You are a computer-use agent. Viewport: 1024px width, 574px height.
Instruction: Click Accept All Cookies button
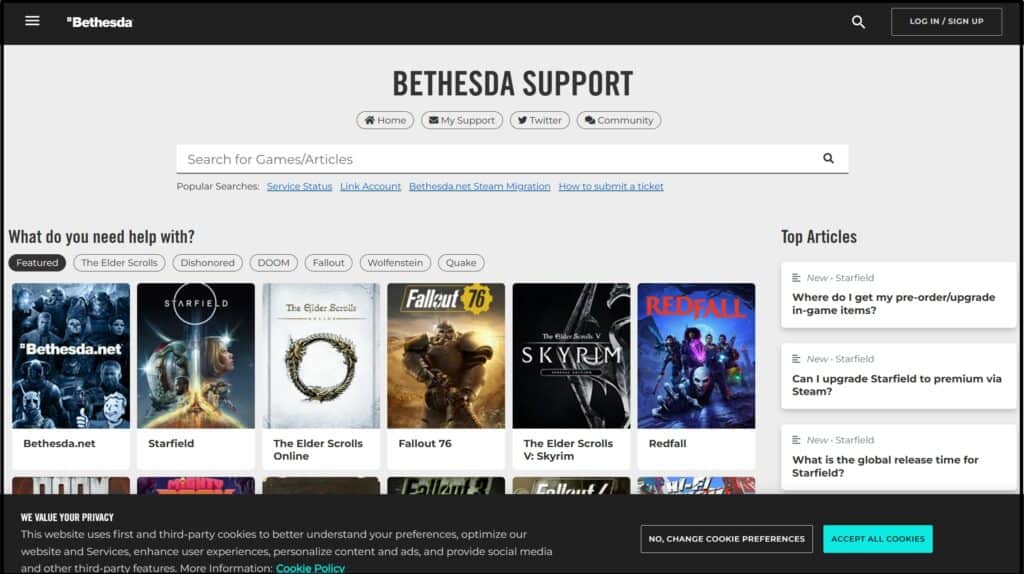pos(878,539)
